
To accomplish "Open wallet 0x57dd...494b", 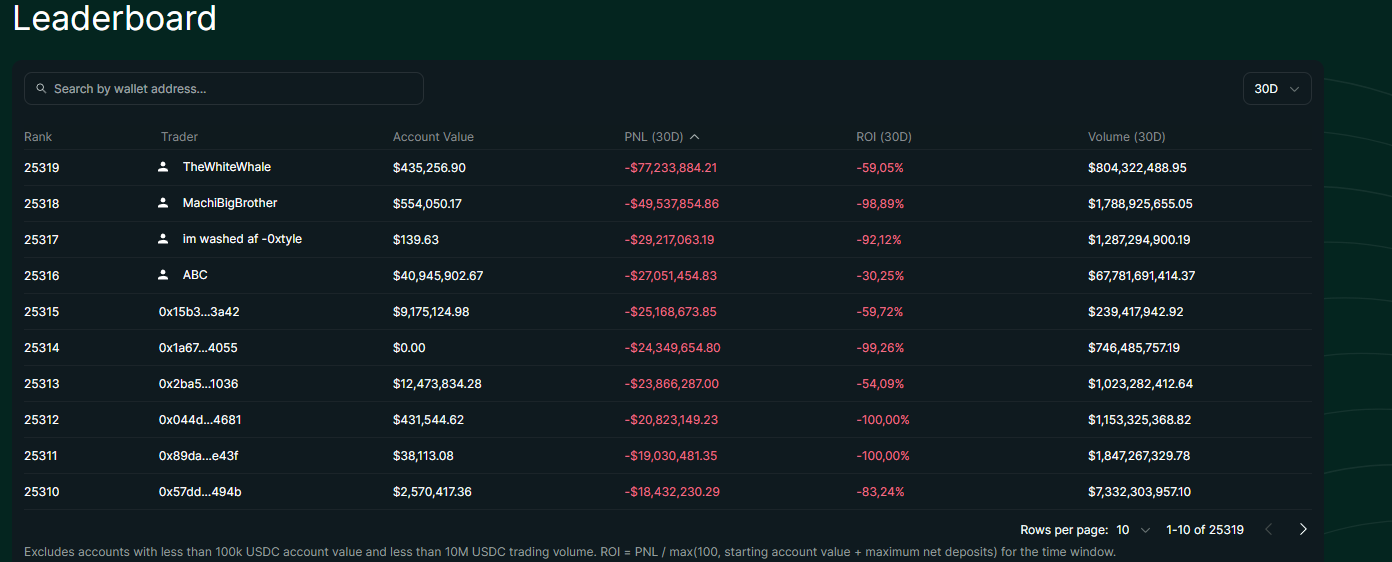I will 200,492.
